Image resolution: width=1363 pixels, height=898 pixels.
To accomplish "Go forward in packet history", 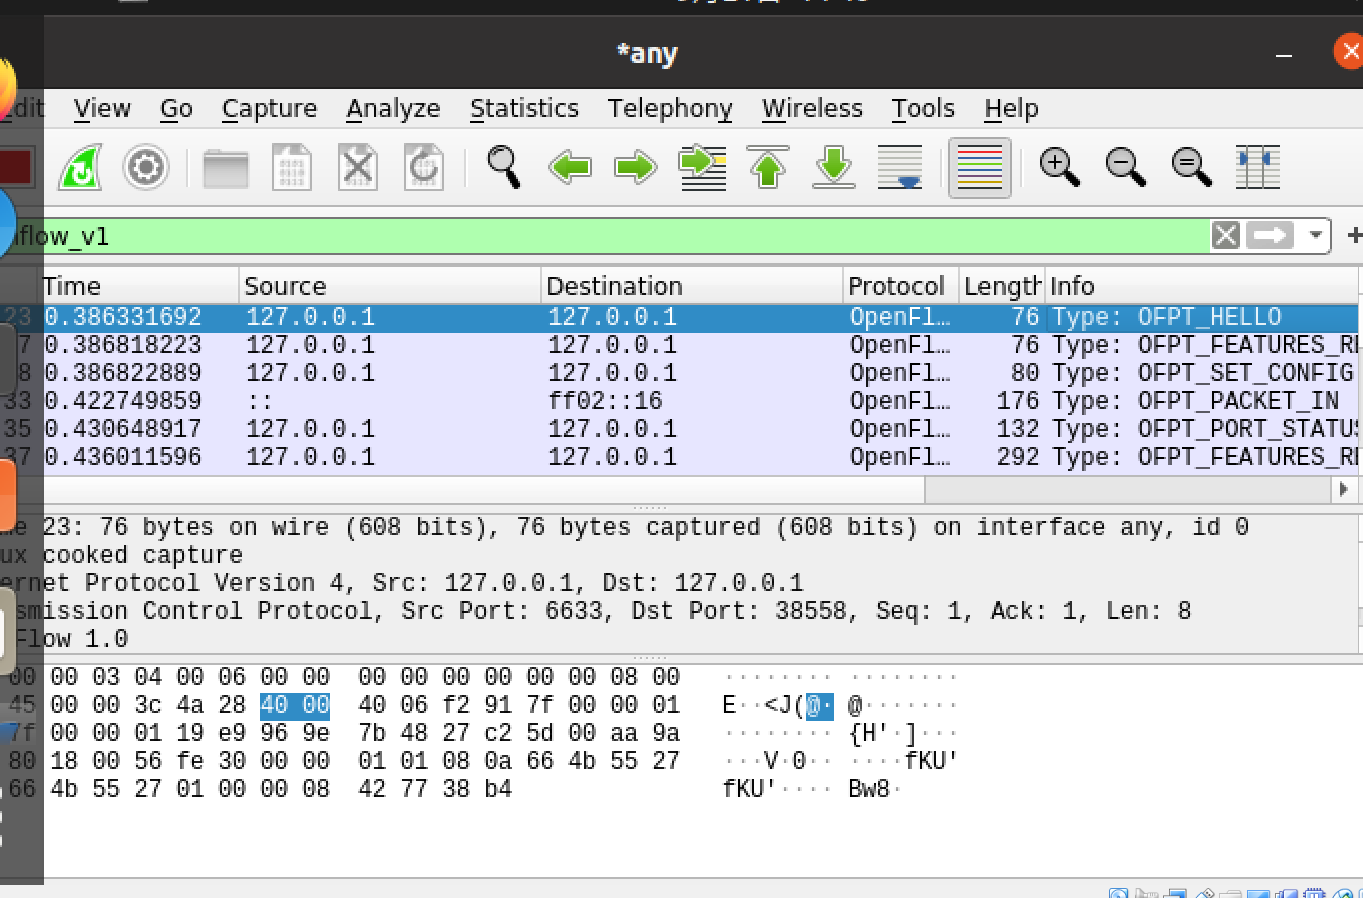I will [x=636, y=167].
